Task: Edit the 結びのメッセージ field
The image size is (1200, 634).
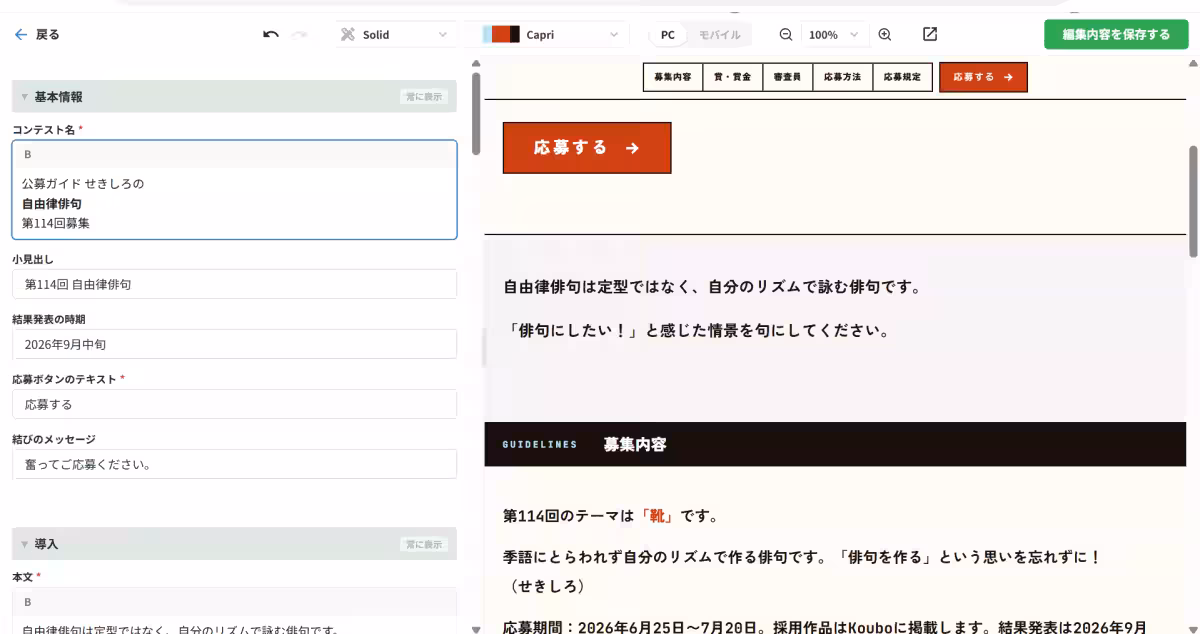Action: point(234,464)
